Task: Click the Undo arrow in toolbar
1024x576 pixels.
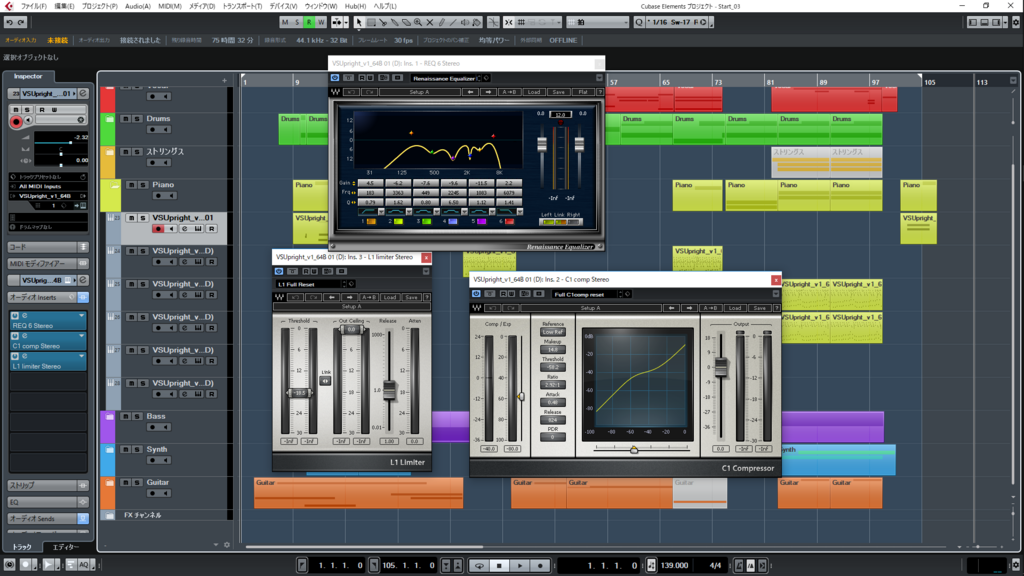Action: point(9,22)
